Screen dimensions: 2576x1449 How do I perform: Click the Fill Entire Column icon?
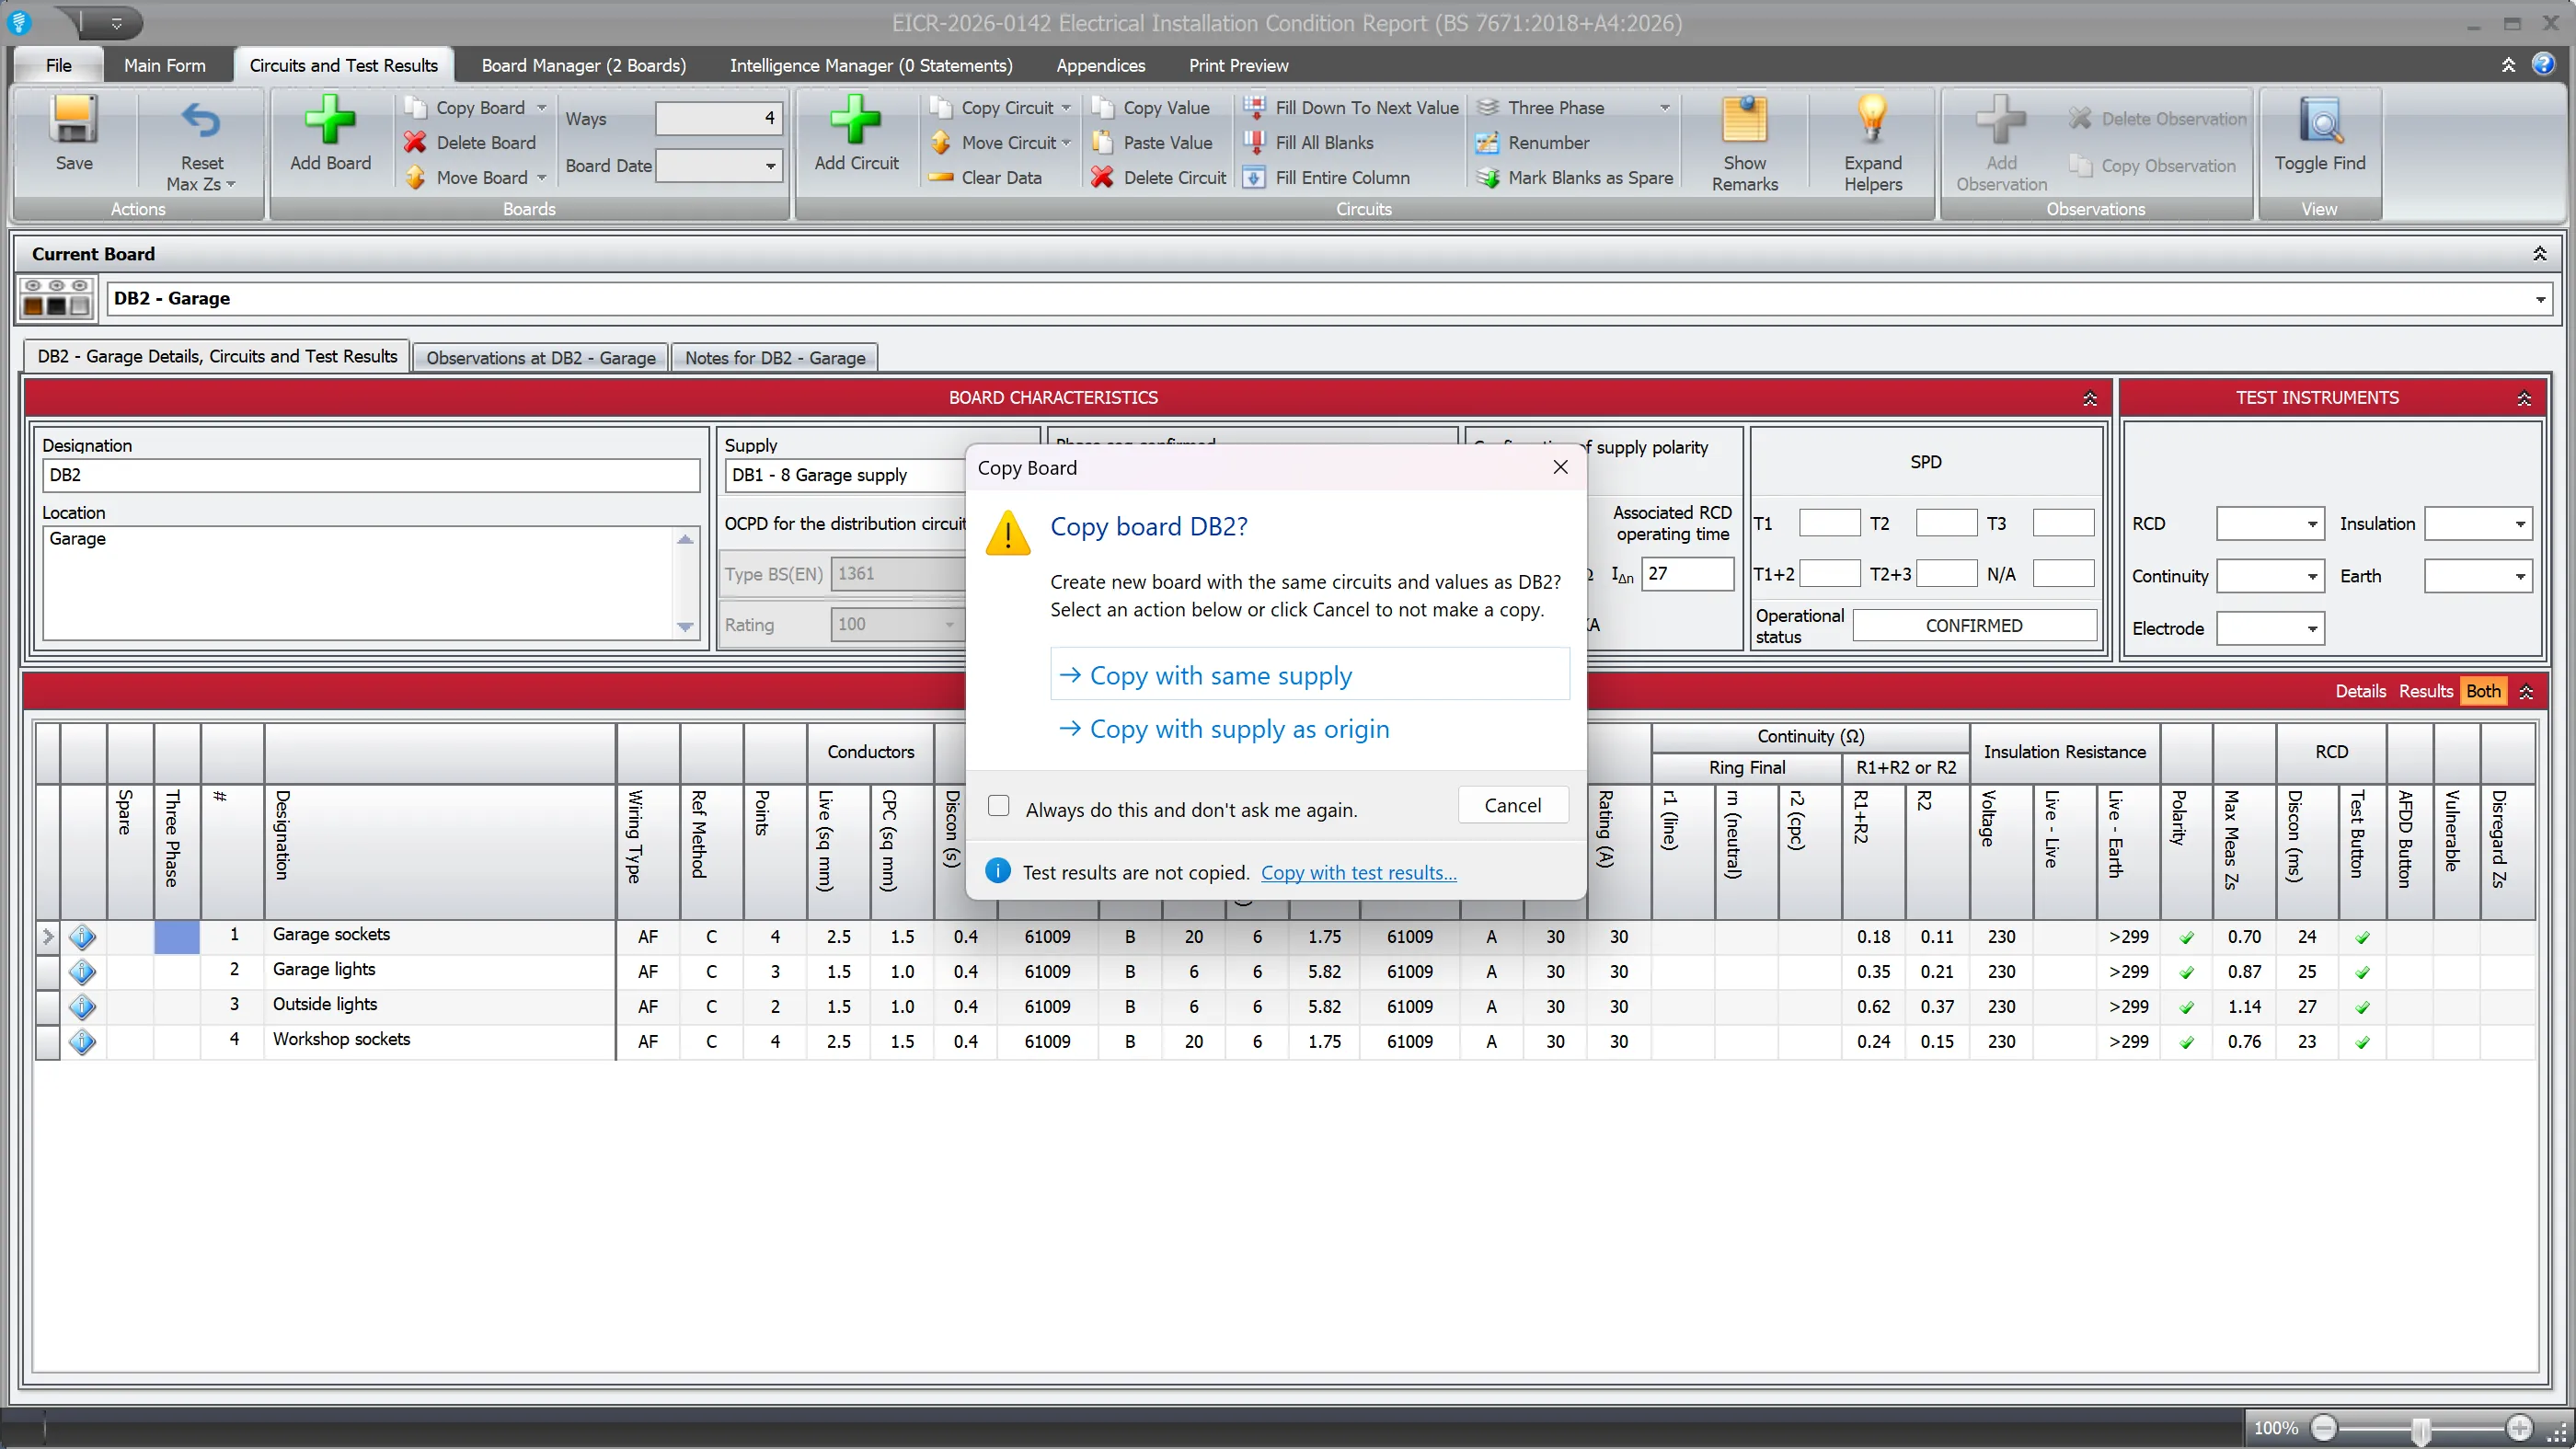[1254, 177]
